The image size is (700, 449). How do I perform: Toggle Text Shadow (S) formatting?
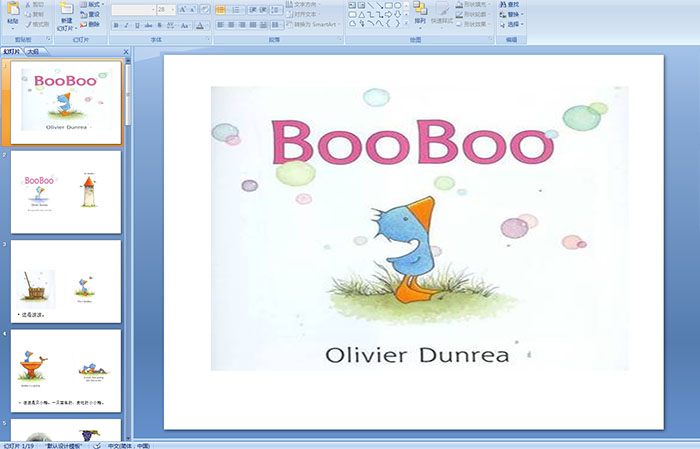tap(159, 25)
